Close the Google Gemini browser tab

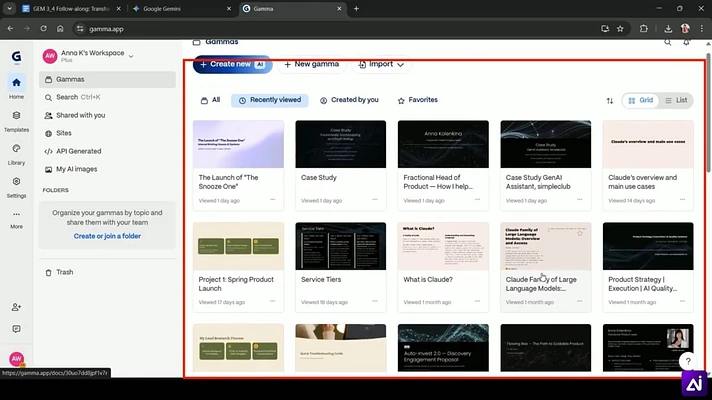coord(229,9)
